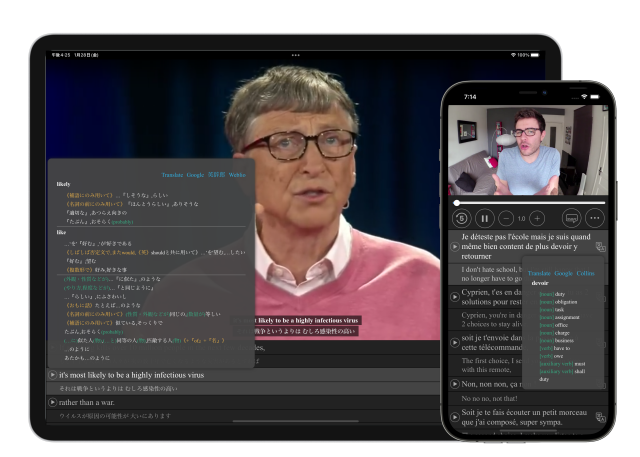Tap the 5-second rewind icon on iPhone
This screenshot has width=640, height=457.
pyautogui.click(x=462, y=219)
